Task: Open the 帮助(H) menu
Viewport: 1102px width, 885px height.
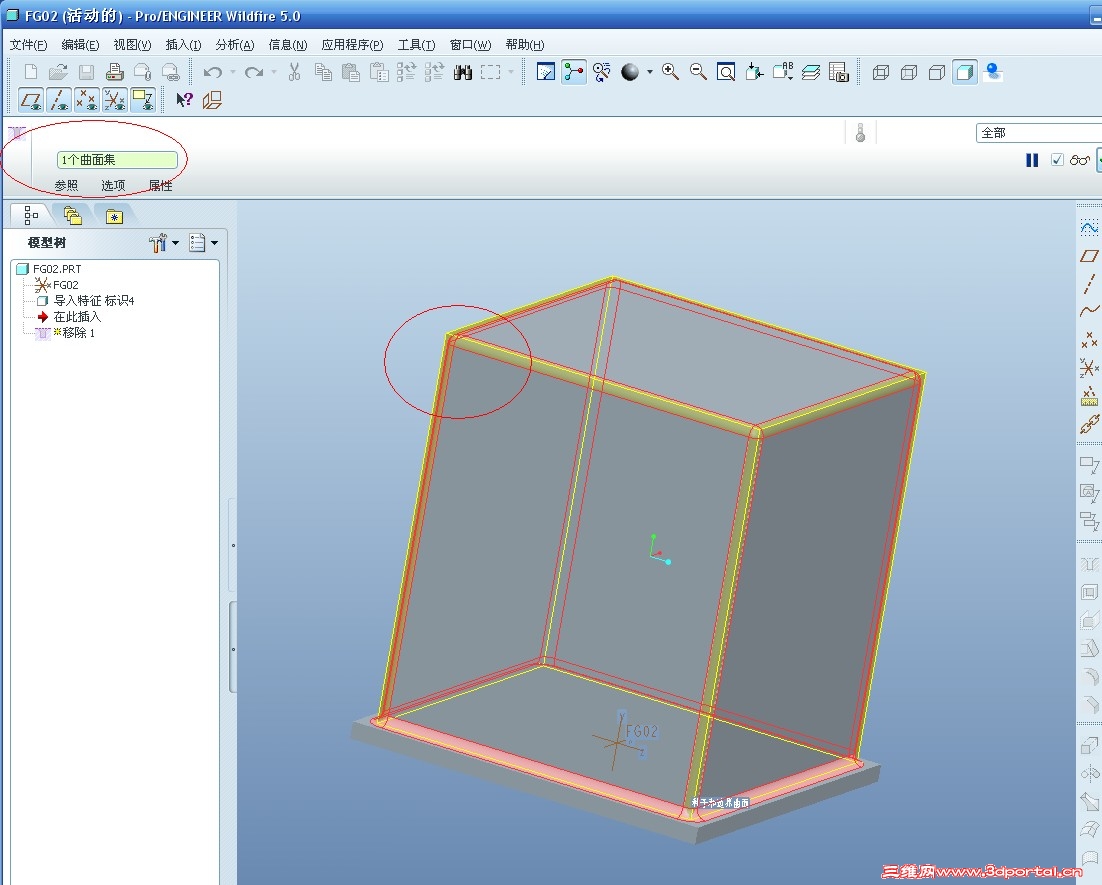Action: 525,45
